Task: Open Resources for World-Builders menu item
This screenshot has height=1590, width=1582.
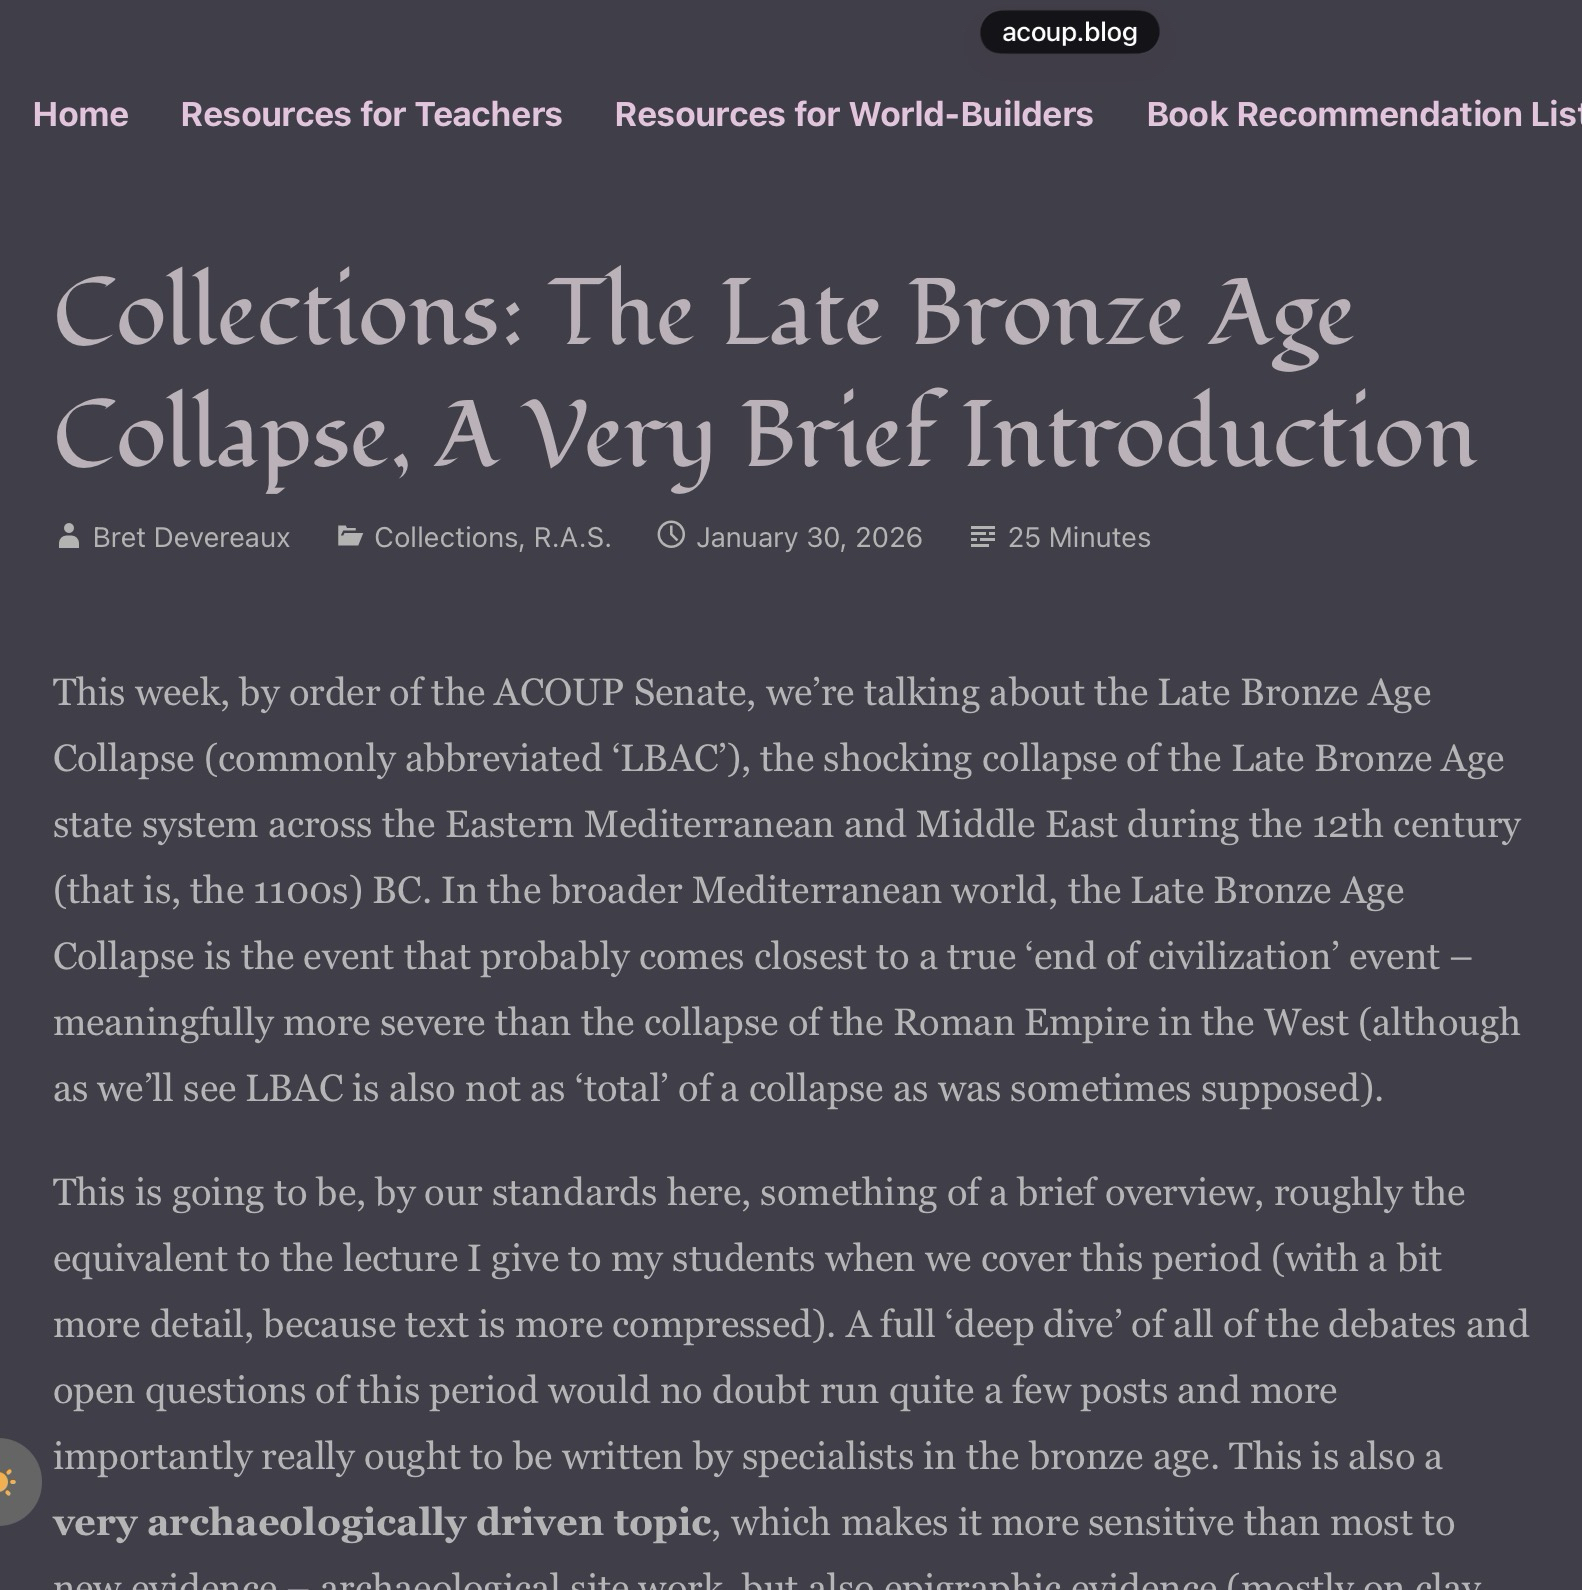Action: (853, 114)
